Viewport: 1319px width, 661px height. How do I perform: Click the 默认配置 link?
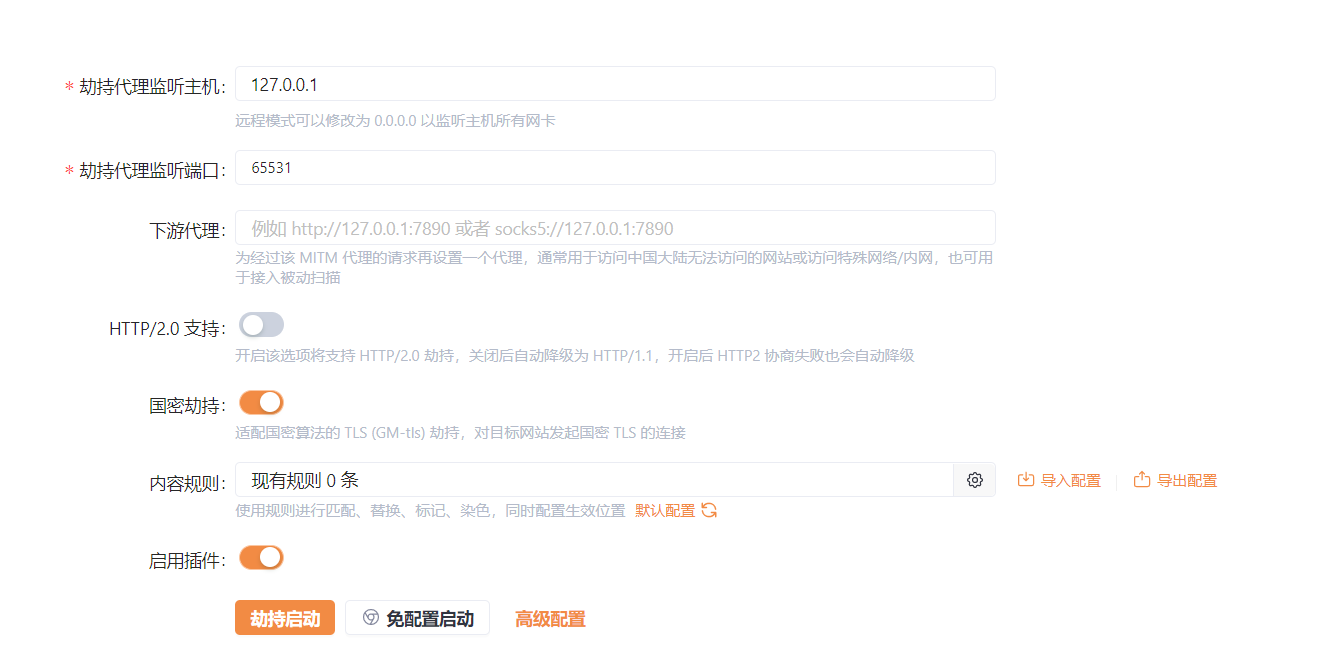point(665,510)
